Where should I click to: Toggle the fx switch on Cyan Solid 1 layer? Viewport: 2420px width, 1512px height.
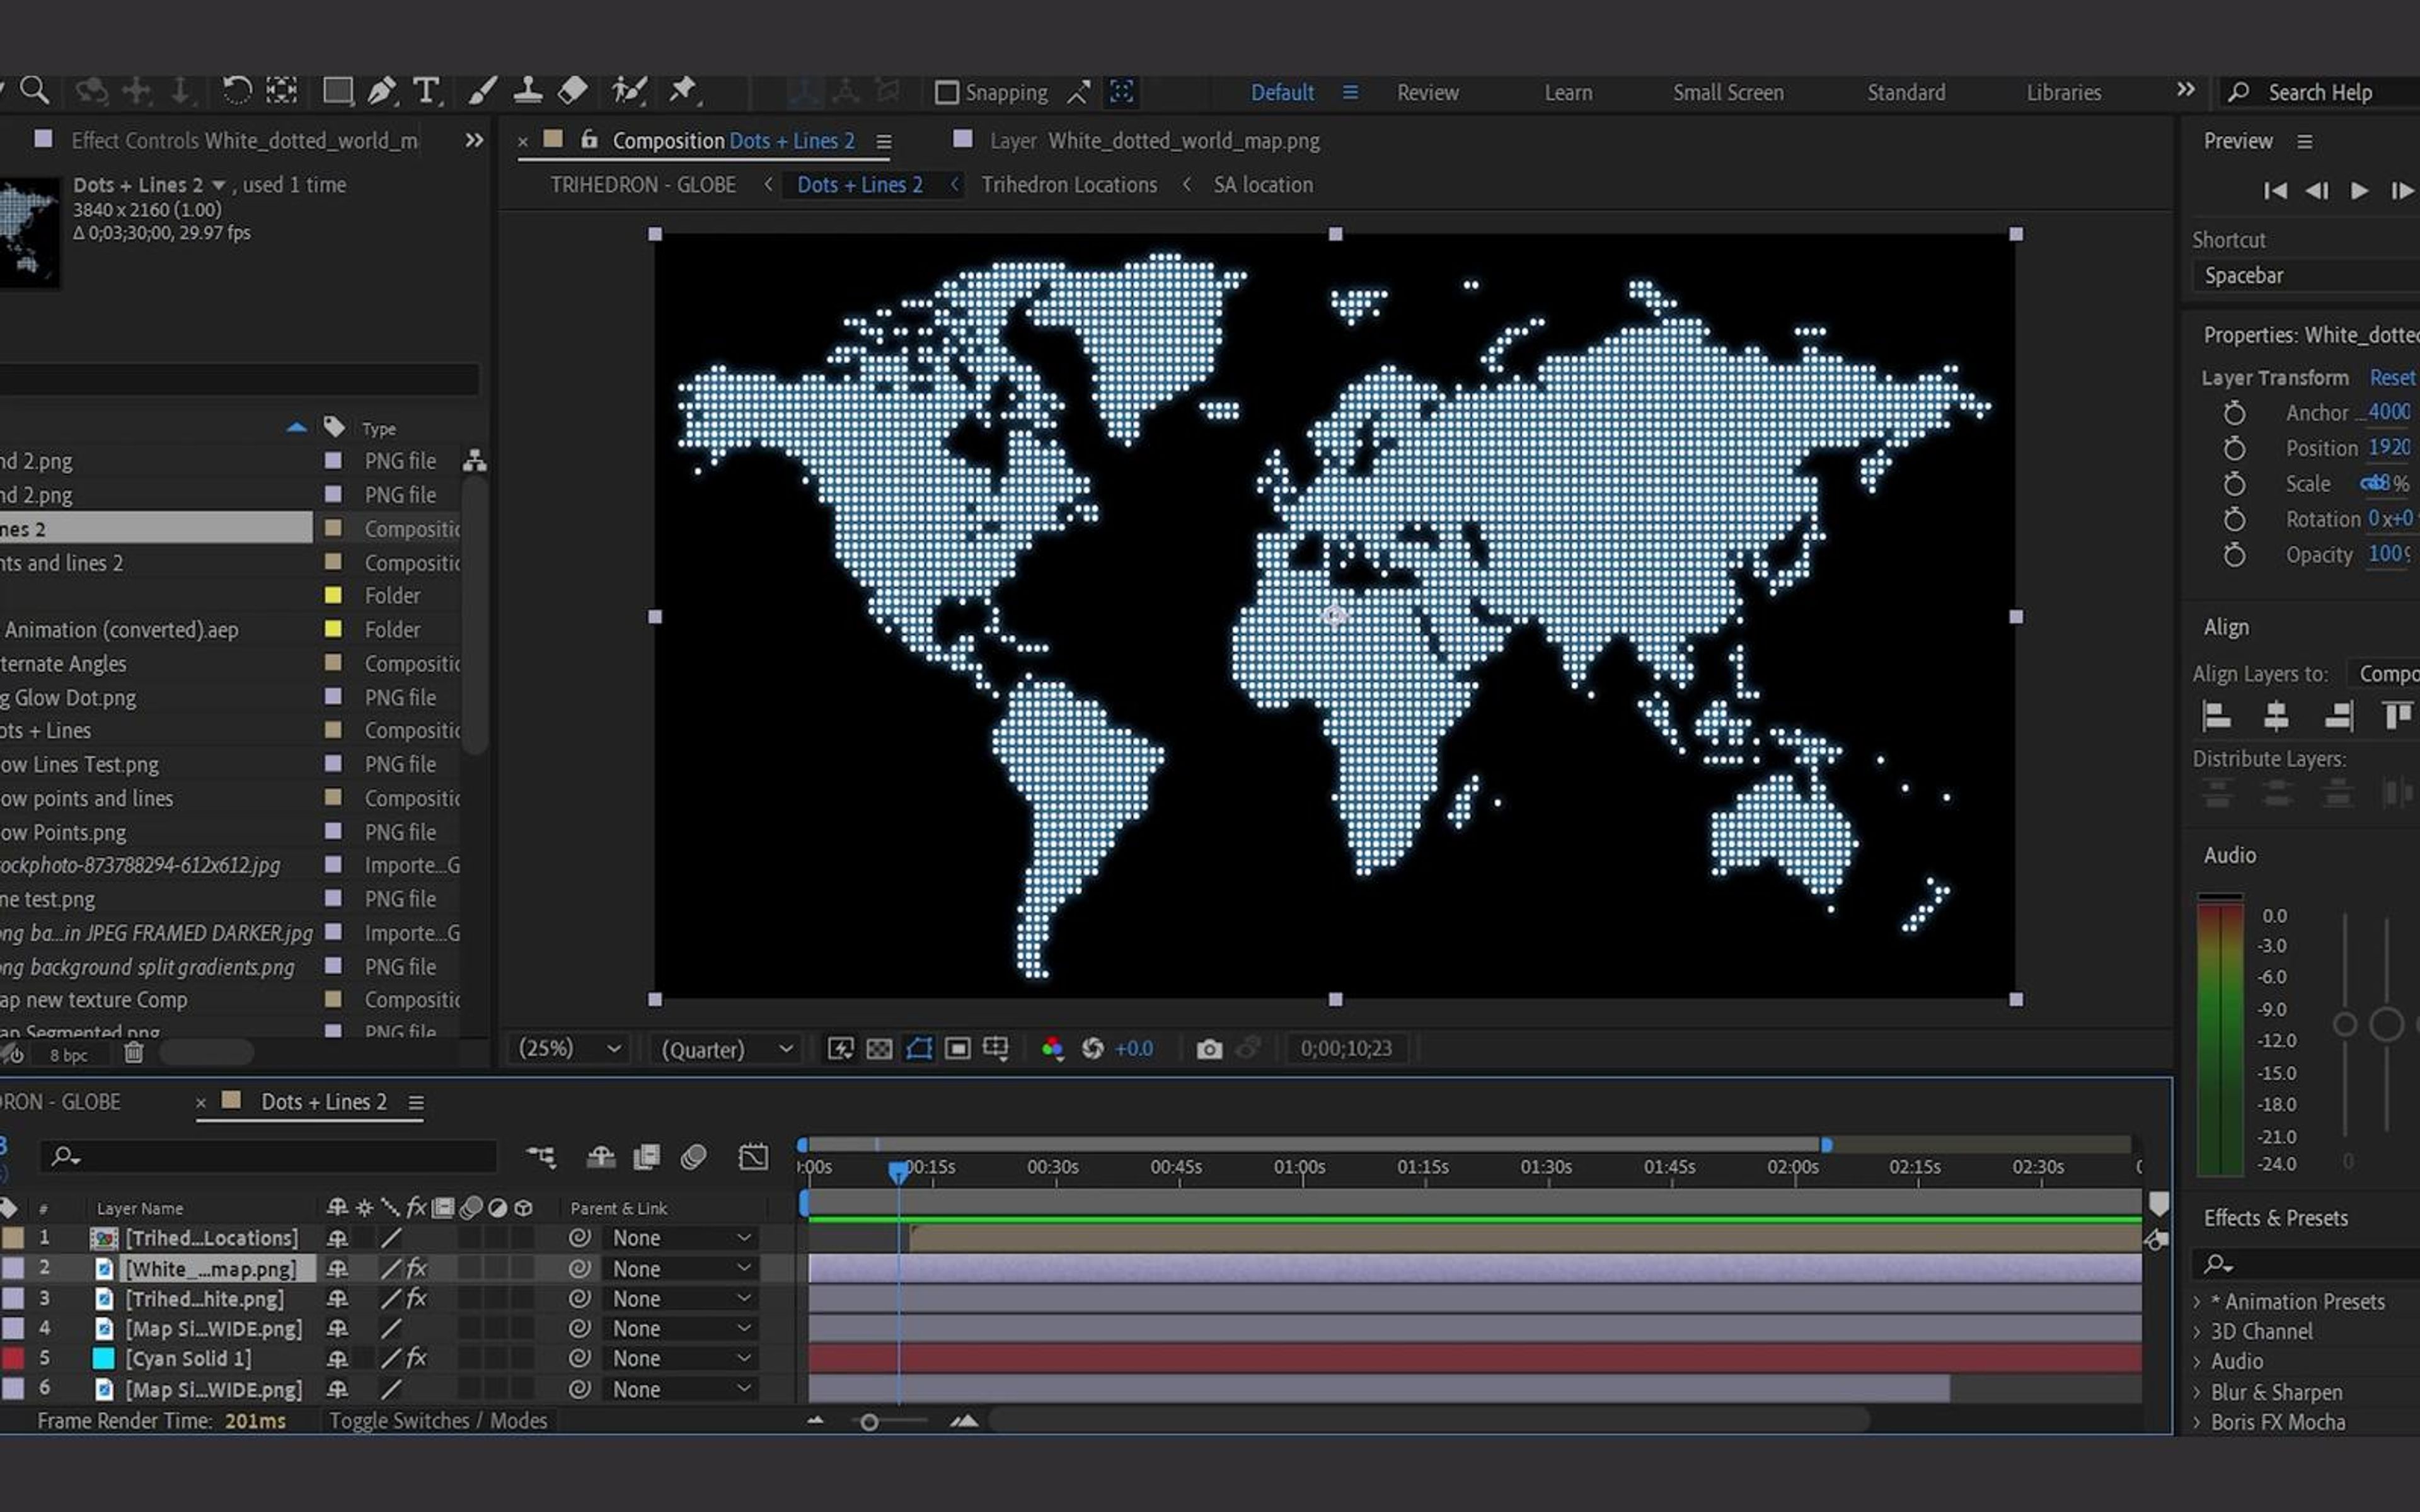click(x=416, y=1358)
